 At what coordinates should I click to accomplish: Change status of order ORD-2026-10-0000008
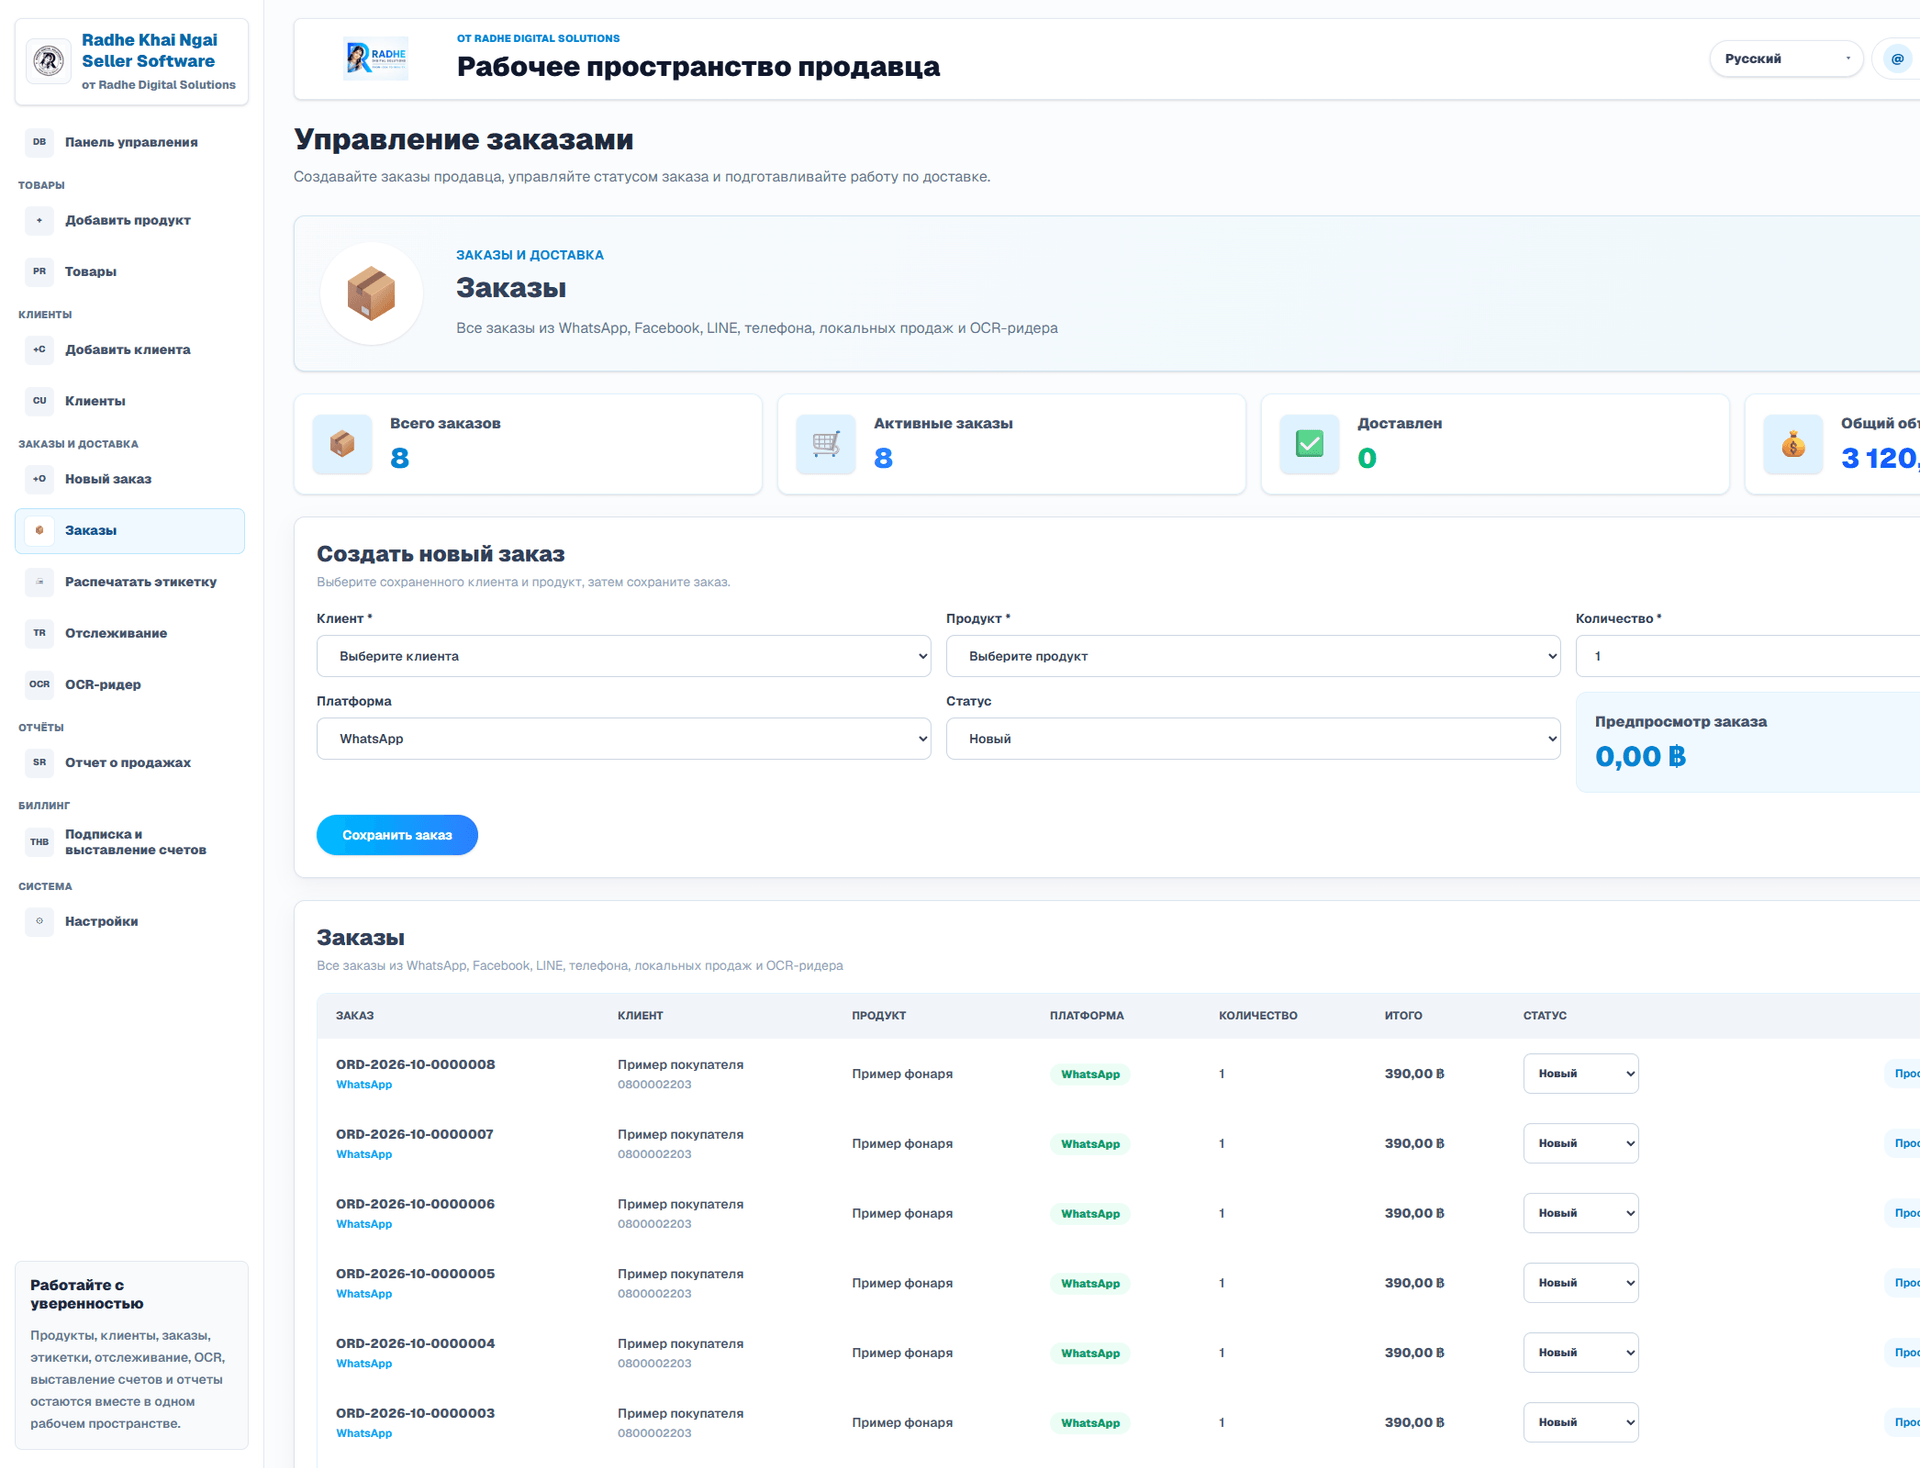click(1581, 1074)
